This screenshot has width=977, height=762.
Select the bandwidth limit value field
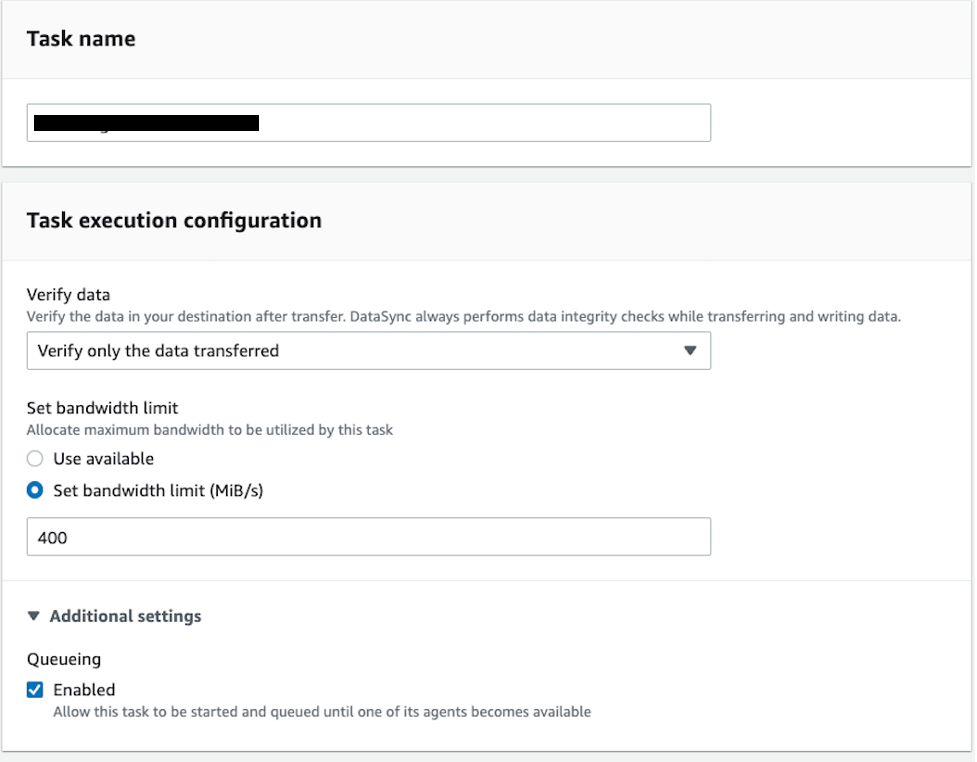pyautogui.click(x=370, y=536)
